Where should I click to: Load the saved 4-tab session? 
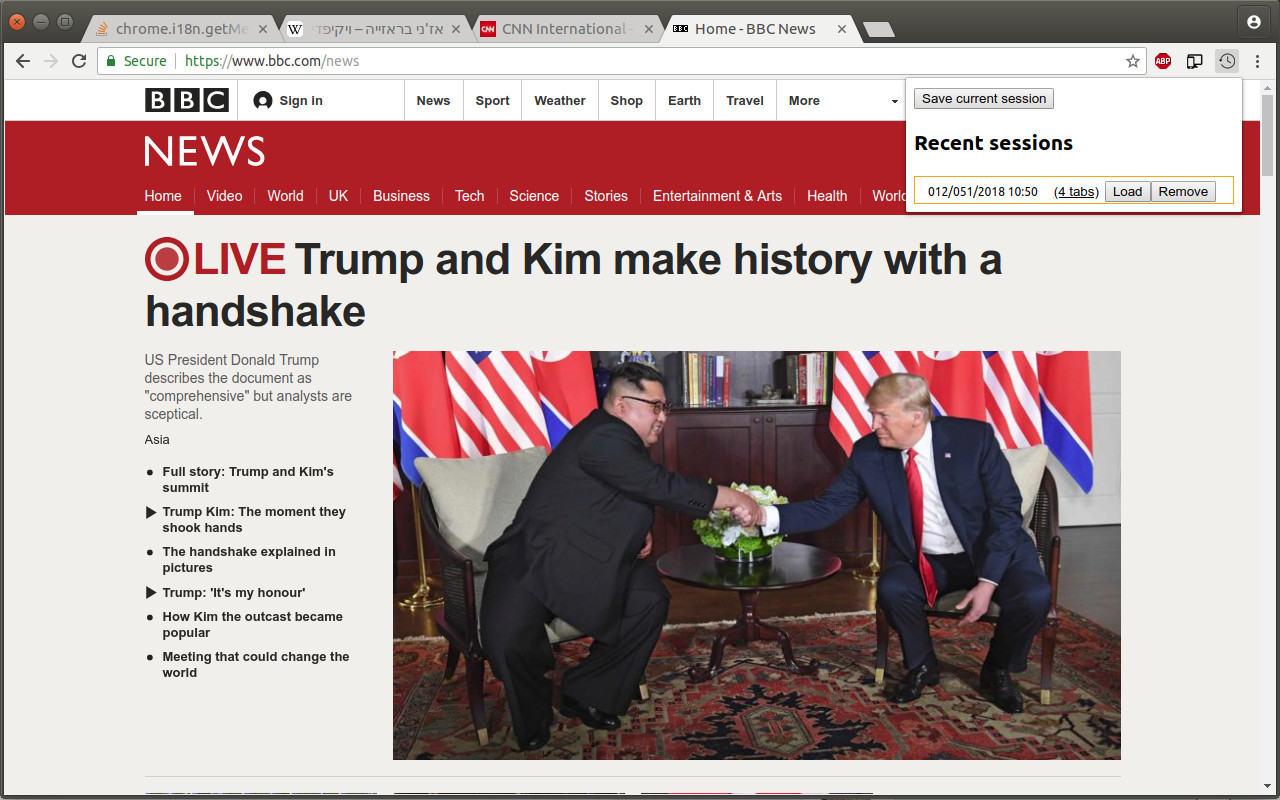point(1127,192)
